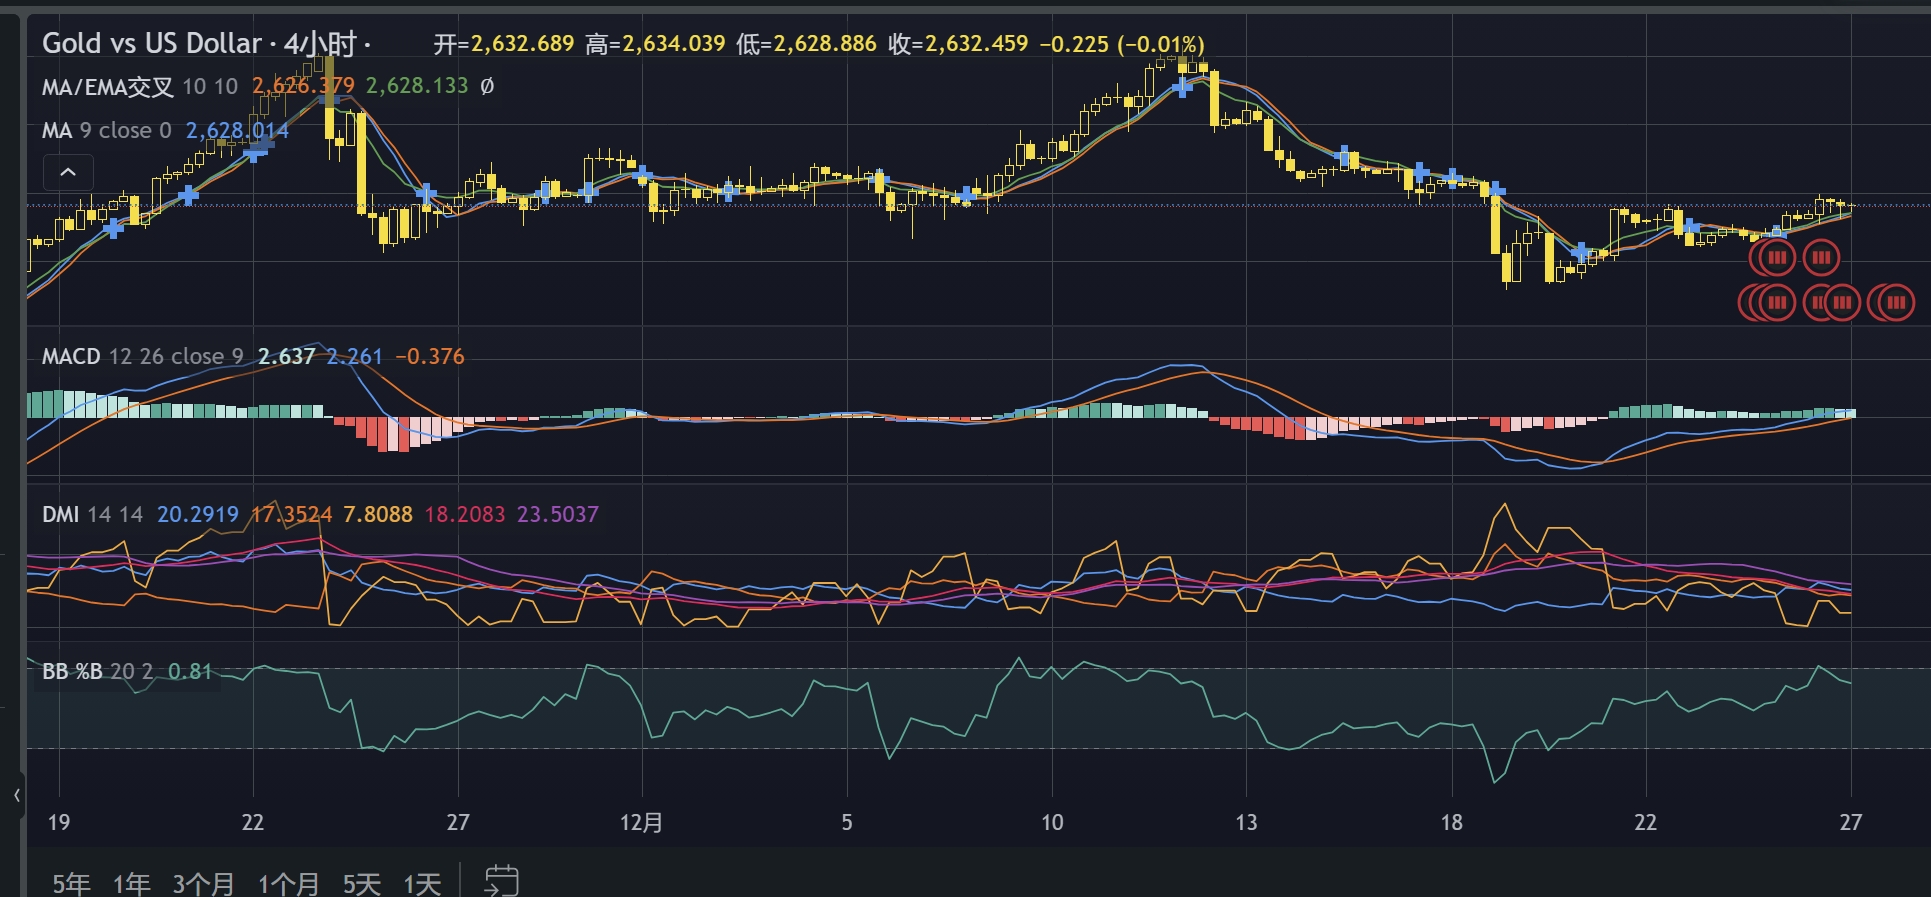The height and width of the screenshot is (897, 1931).
Task: Click the high price 高=2,634.039
Action: (x=655, y=44)
